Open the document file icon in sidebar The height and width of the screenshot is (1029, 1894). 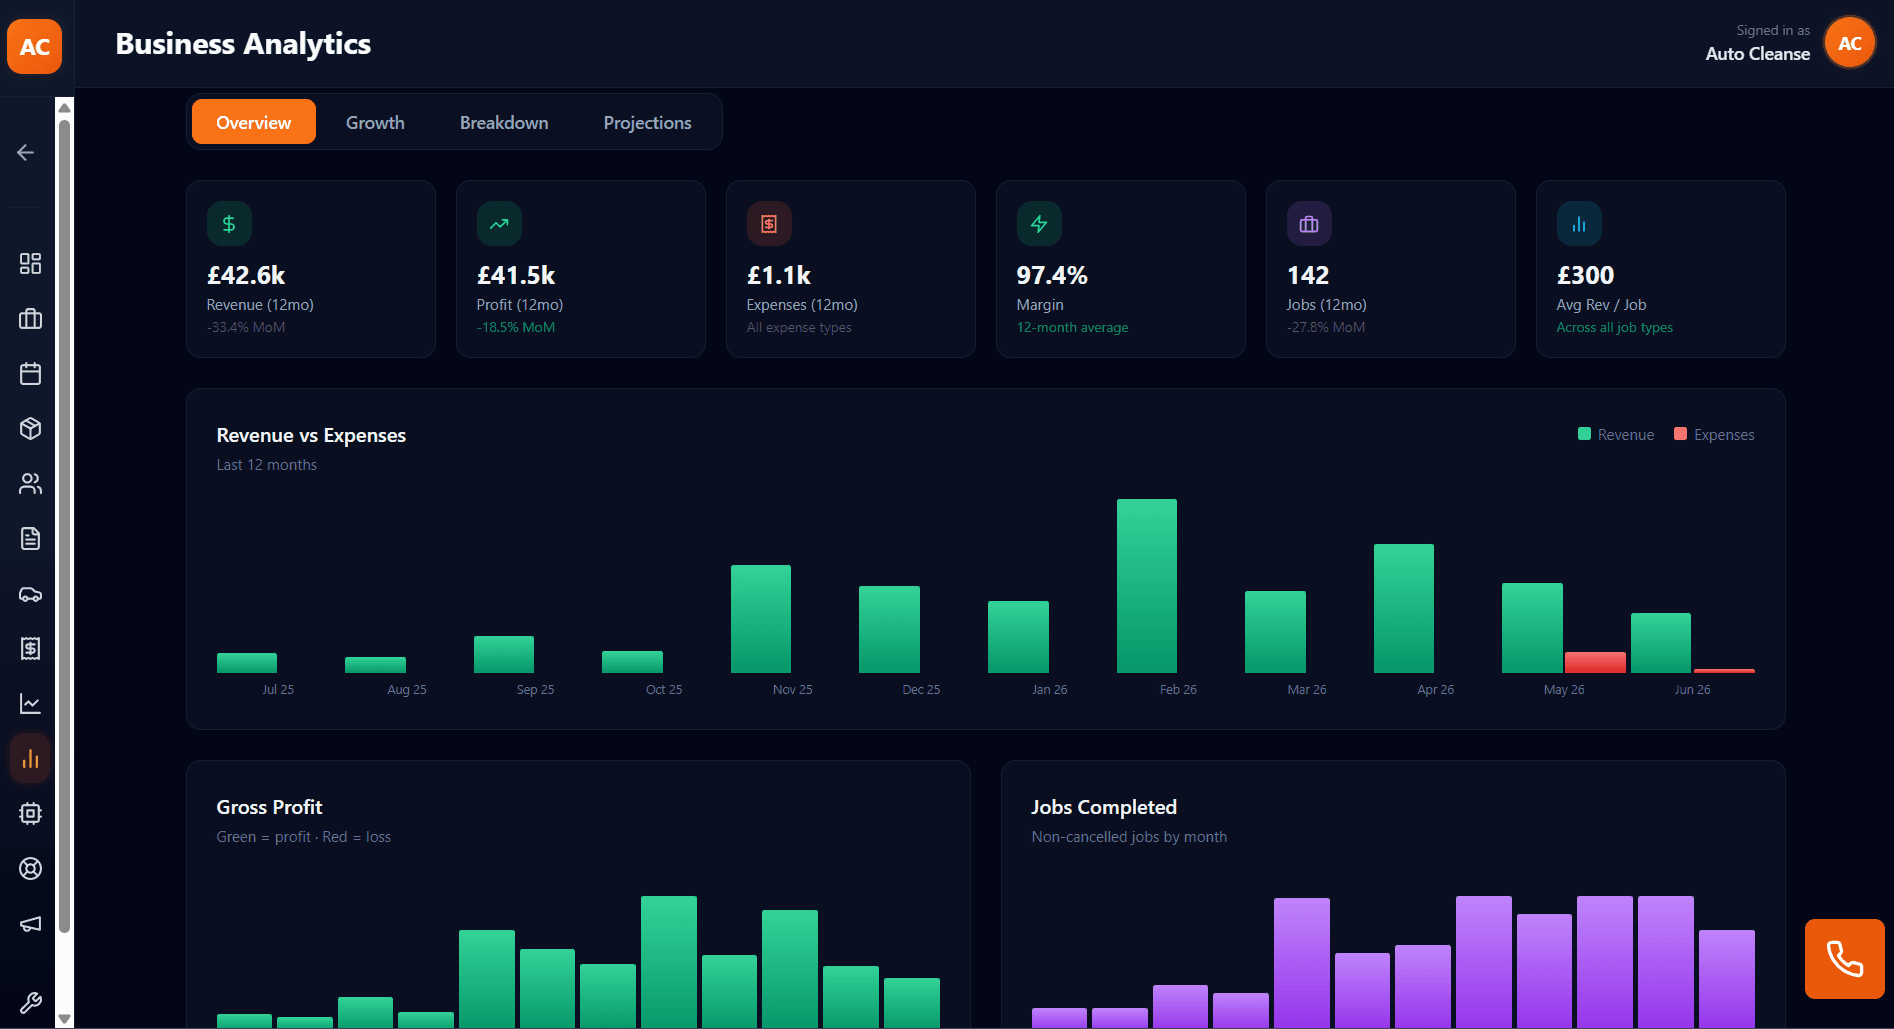click(x=30, y=538)
